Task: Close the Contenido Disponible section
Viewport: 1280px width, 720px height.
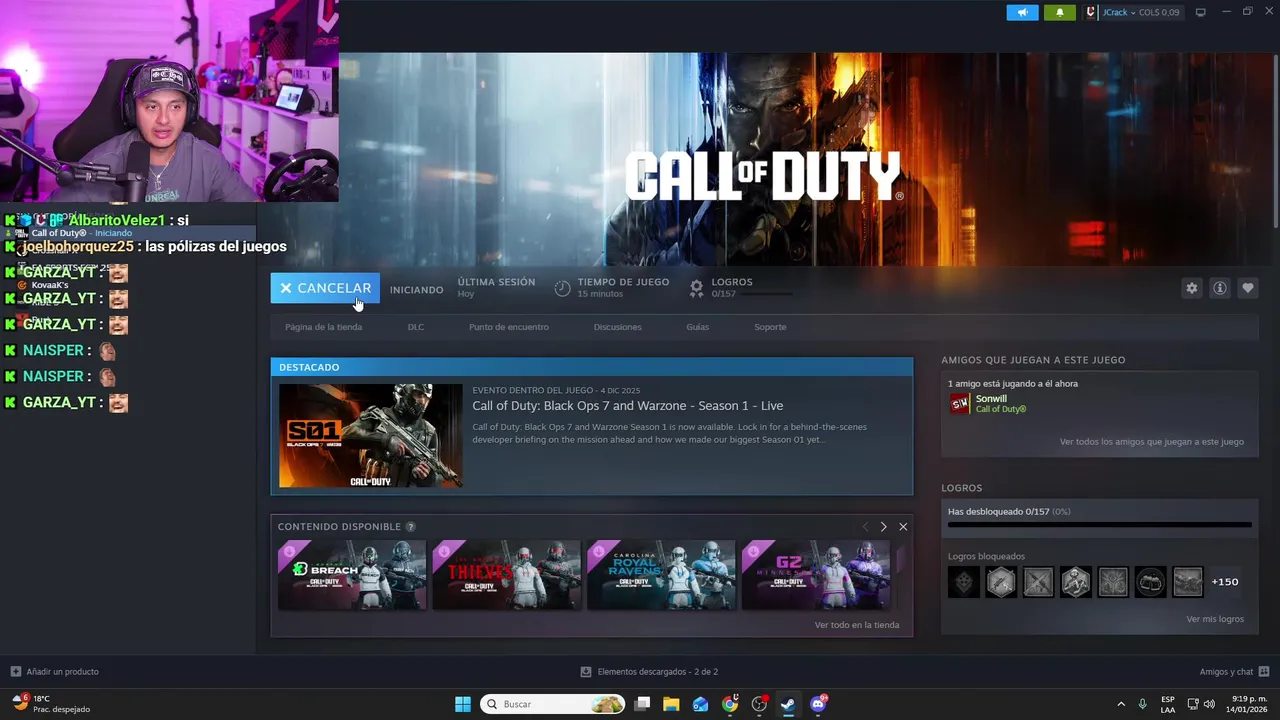Action: tap(903, 527)
